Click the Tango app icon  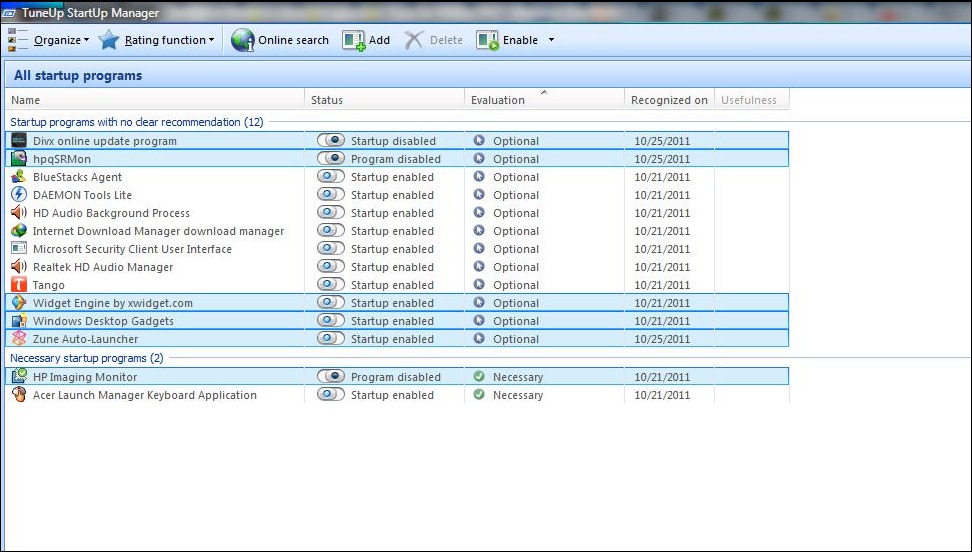pos(19,284)
